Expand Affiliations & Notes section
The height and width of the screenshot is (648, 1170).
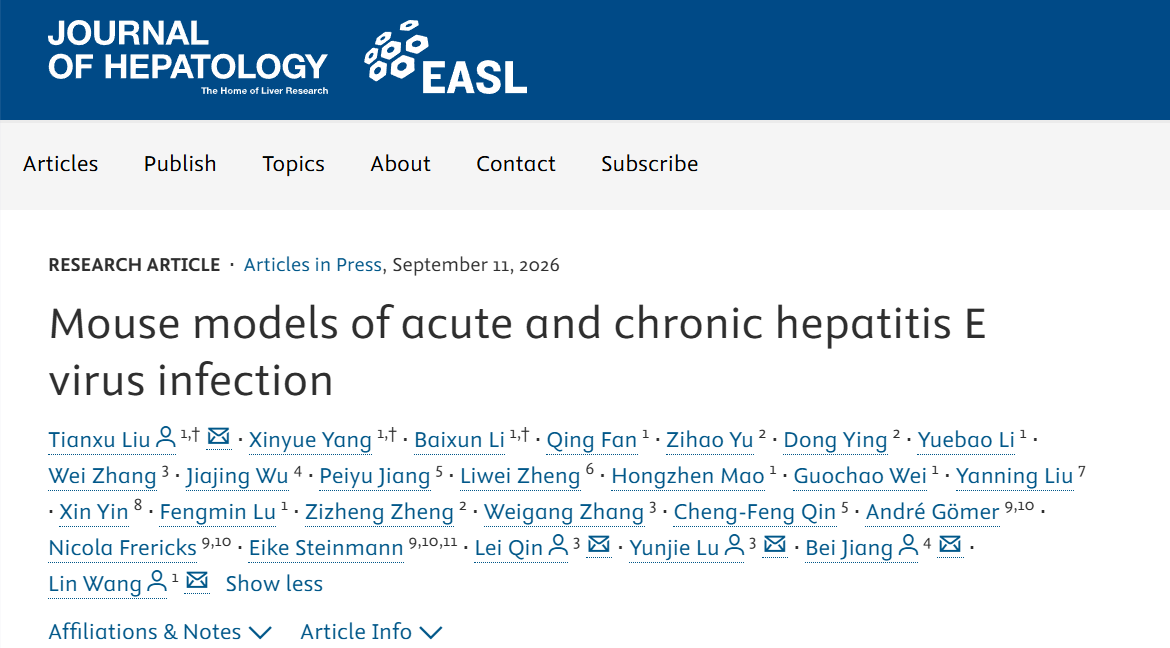160,632
